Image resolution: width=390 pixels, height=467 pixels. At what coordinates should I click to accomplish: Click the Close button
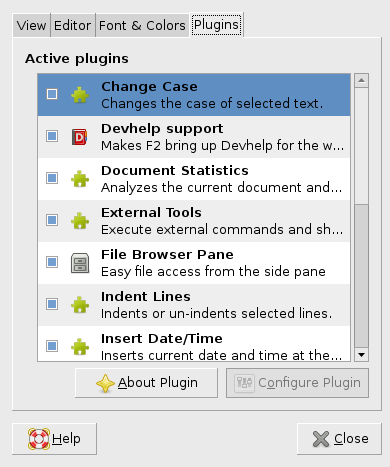pyautogui.click(x=339, y=439)
